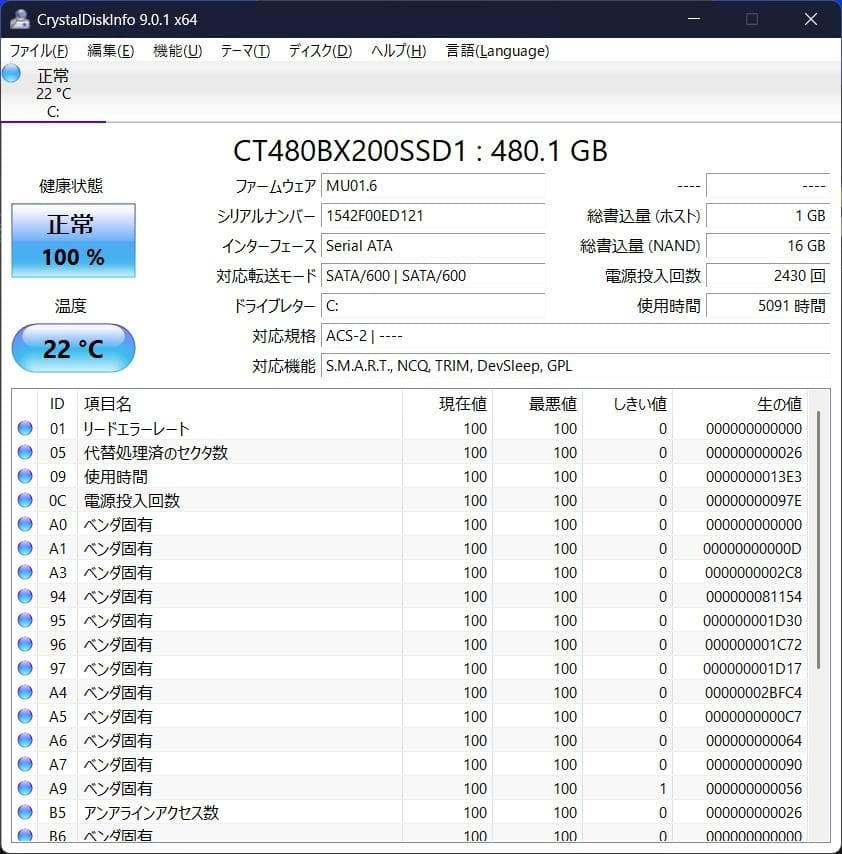Click the SMART list vertical scrollbar
Image resolution: width=842 pixels, height=854 pixels.
[818, 539]
